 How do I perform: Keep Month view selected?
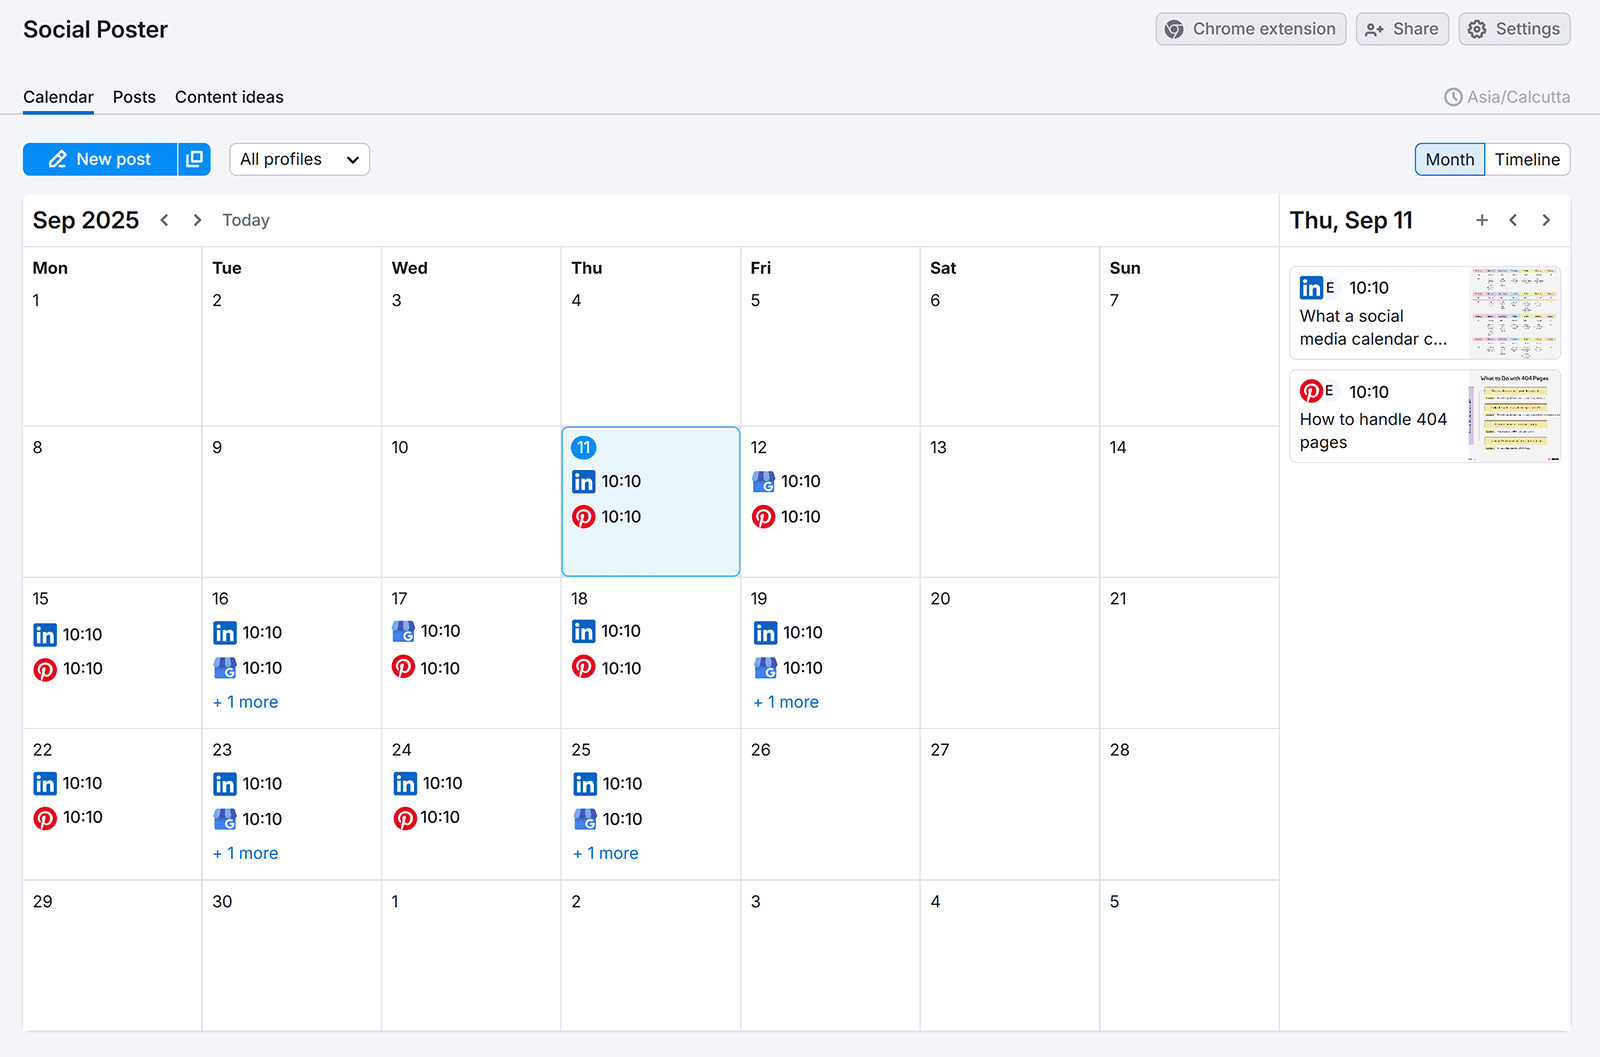(x=1449, y=159)
